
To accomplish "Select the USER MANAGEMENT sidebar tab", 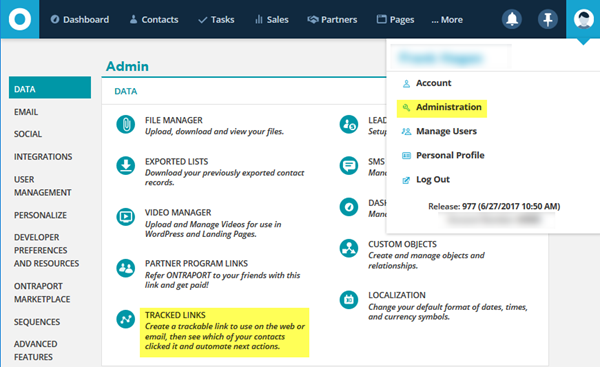I will [x=42, y=186].
